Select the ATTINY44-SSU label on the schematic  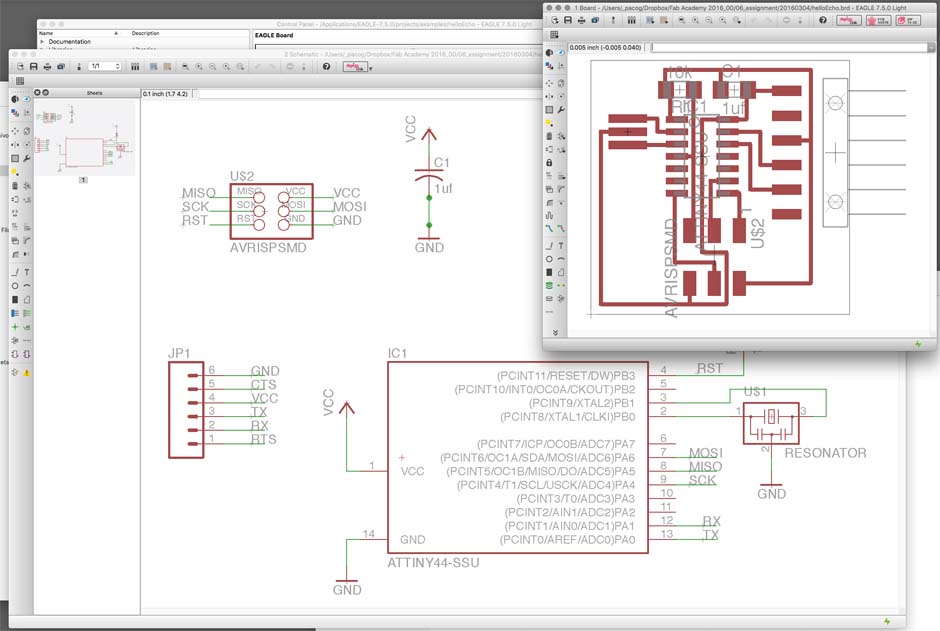(433, 563)
